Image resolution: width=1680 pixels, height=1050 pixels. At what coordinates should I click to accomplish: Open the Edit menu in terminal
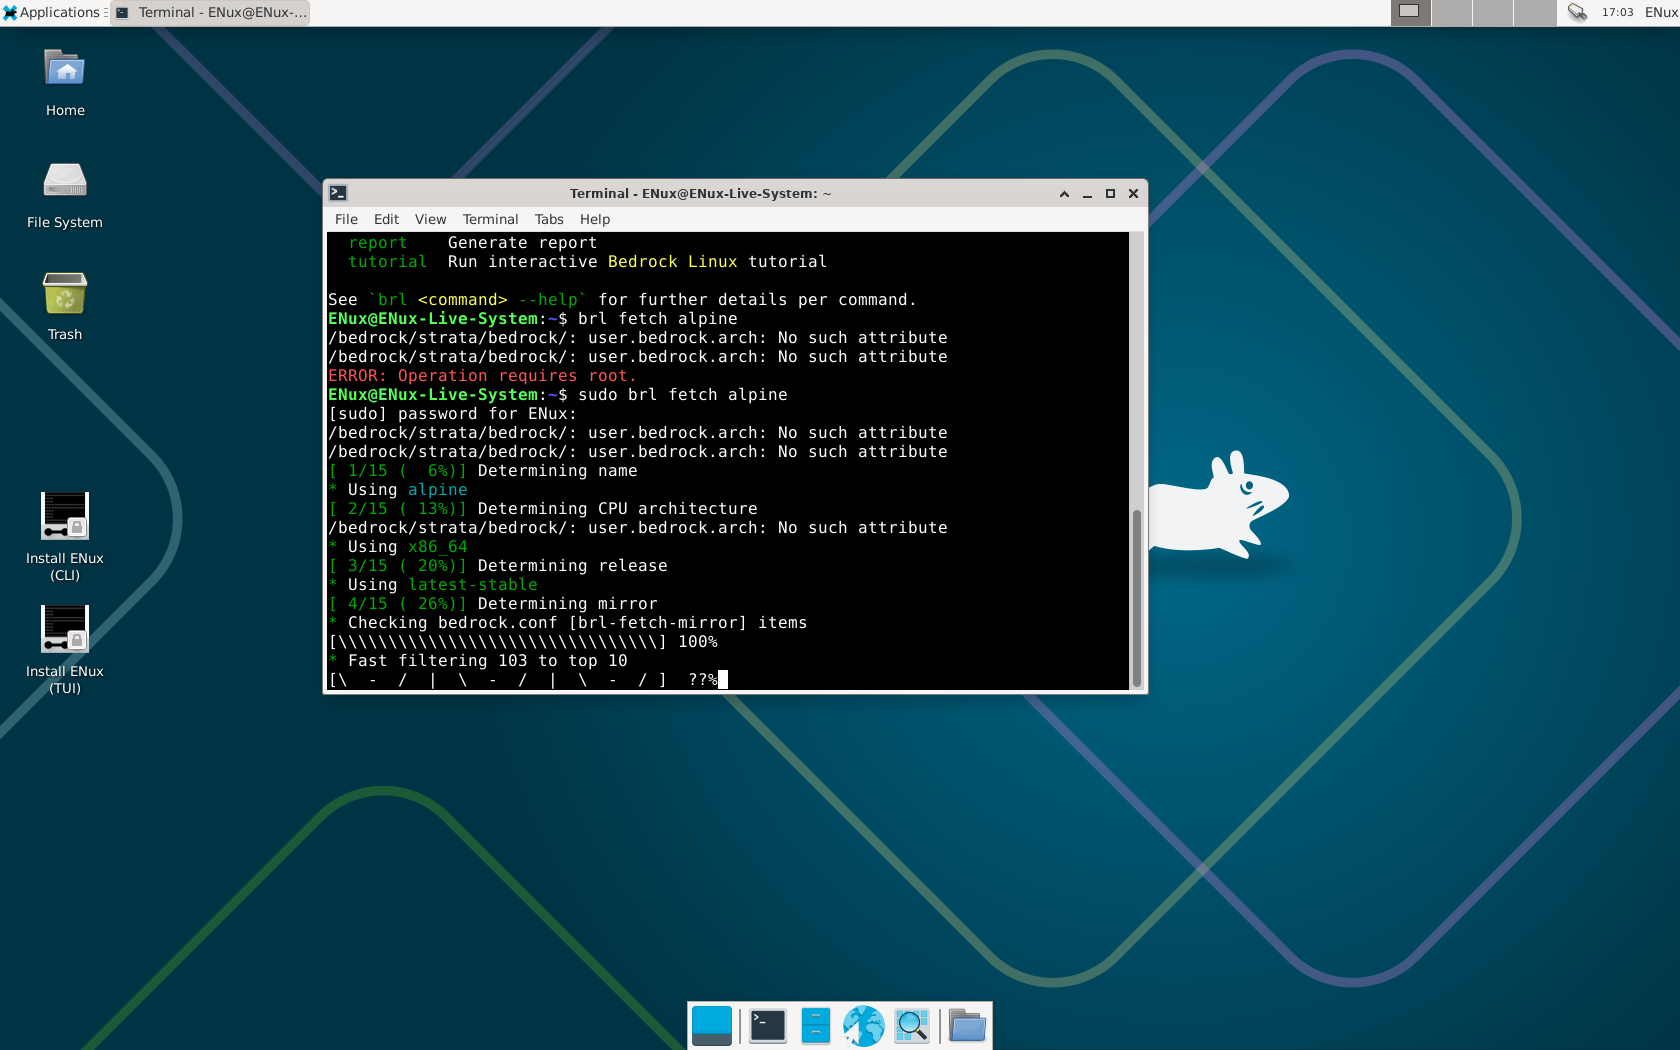(386, 219)
